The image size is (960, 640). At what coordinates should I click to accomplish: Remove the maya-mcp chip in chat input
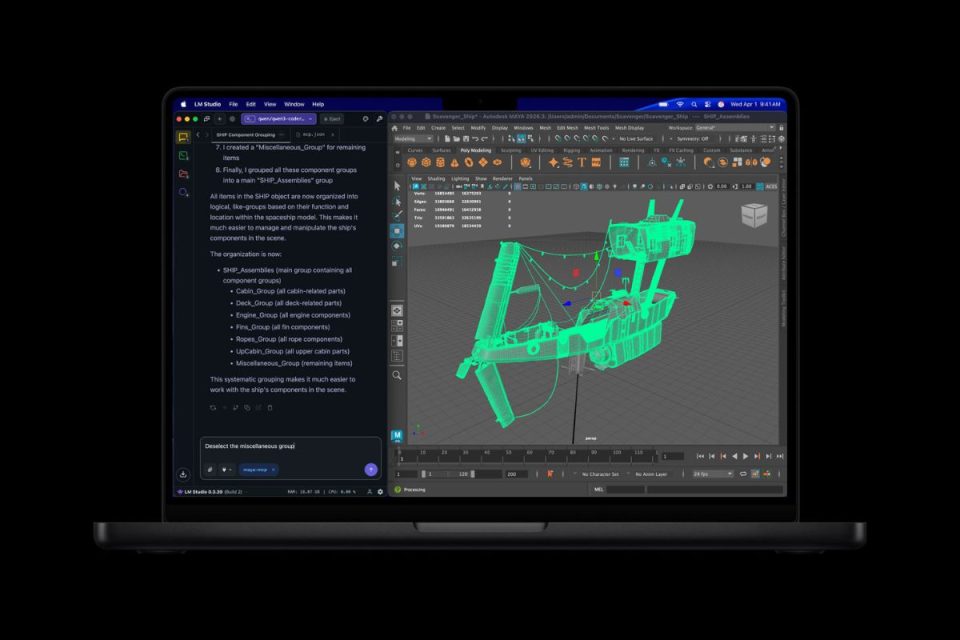[273, 469]
